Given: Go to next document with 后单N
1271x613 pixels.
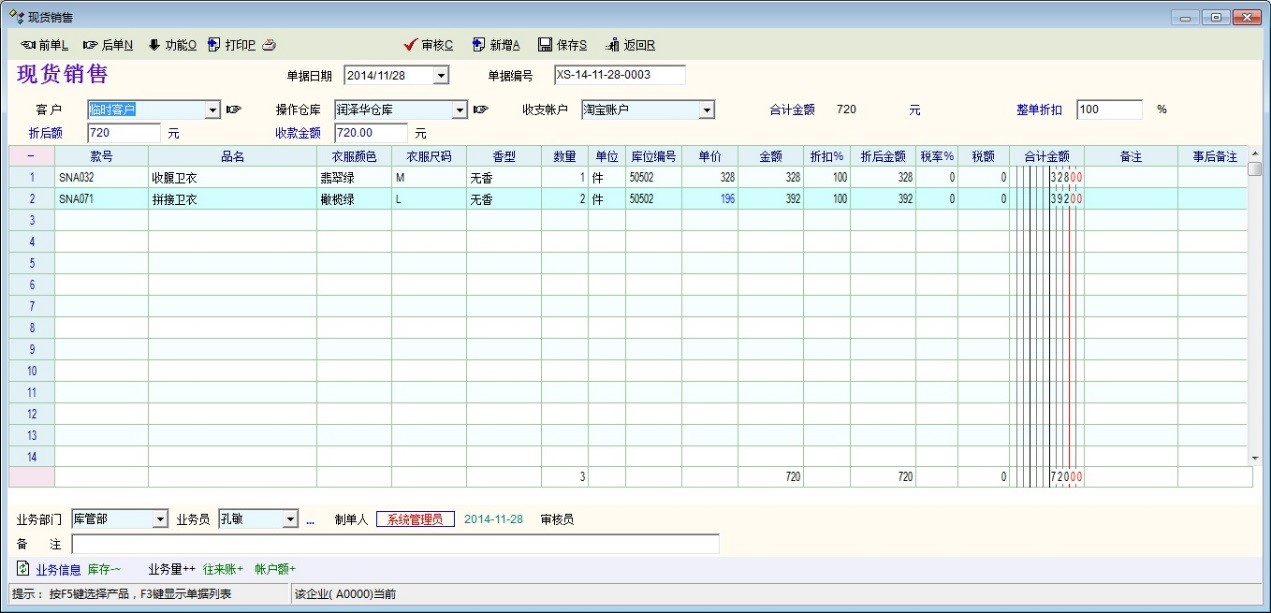Looking at the screenshot, I should pos(108,45).
